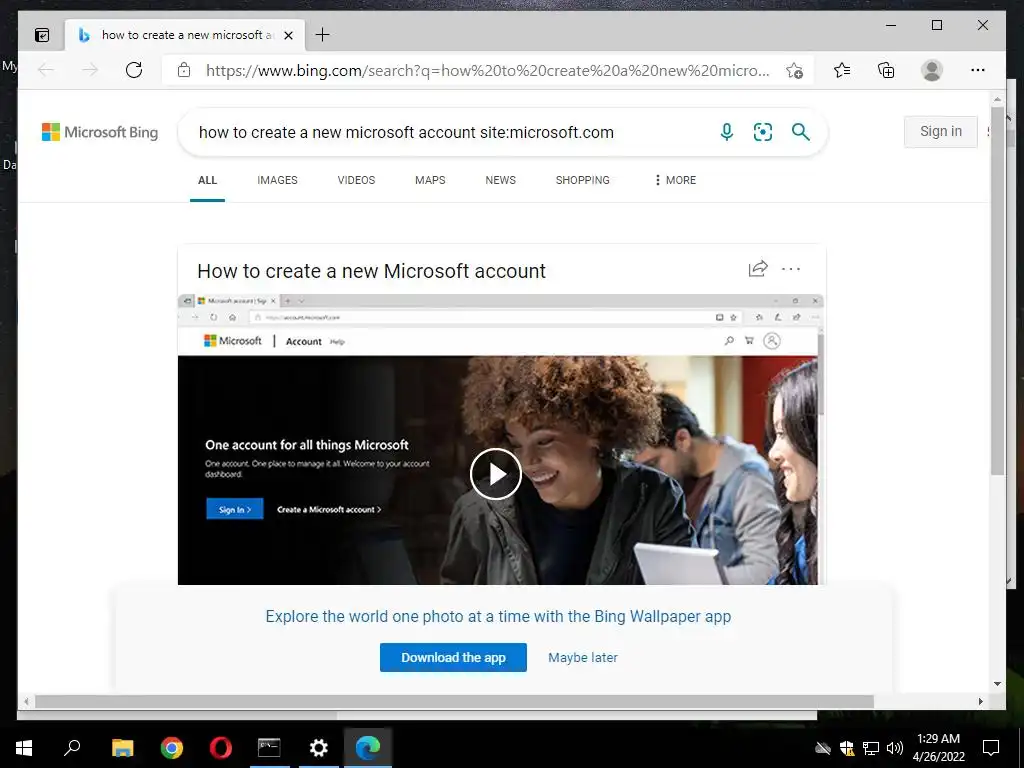
Task: Launch Google Chrome from taskbar
Action: [x=172, y=748]
